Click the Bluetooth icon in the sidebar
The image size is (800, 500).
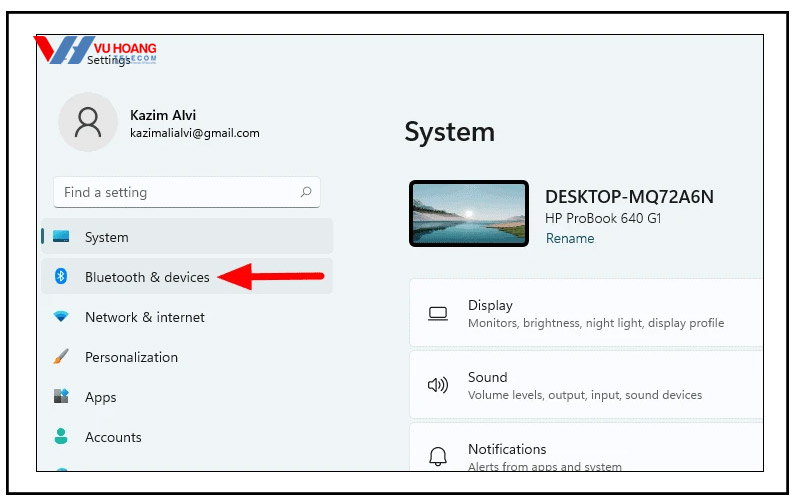[61, 277]
